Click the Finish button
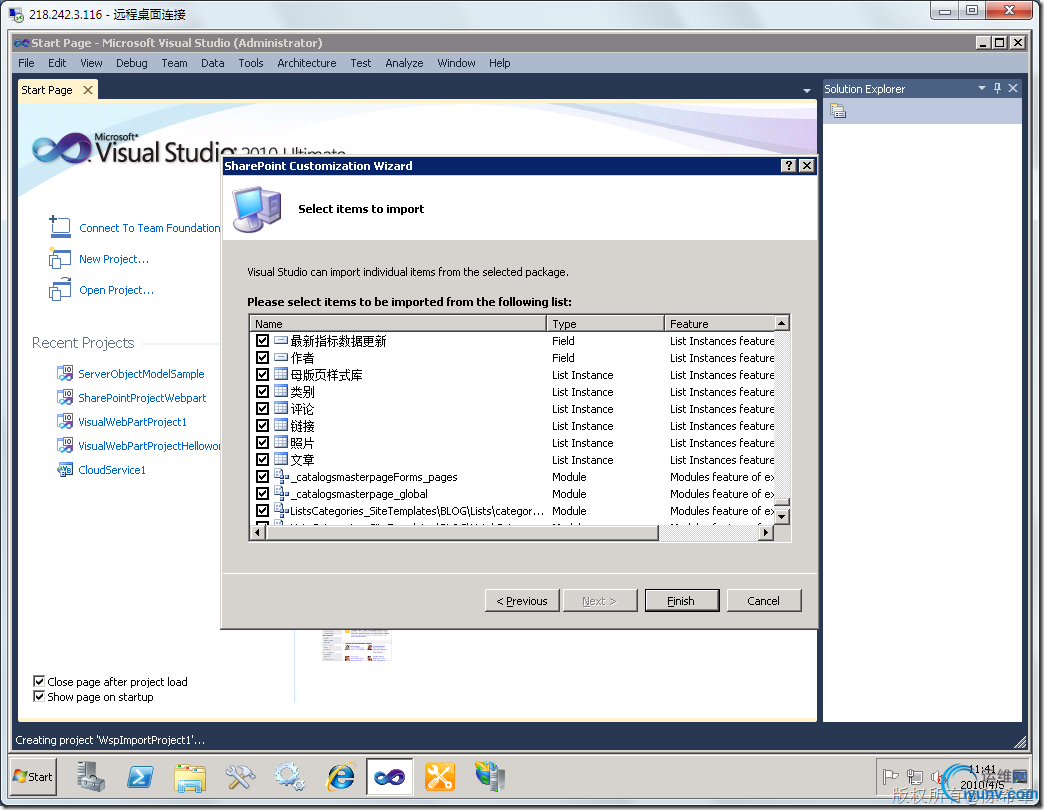Image resolution: width=1044 pixels, height=810 pixels. click(x=681, y=600)
